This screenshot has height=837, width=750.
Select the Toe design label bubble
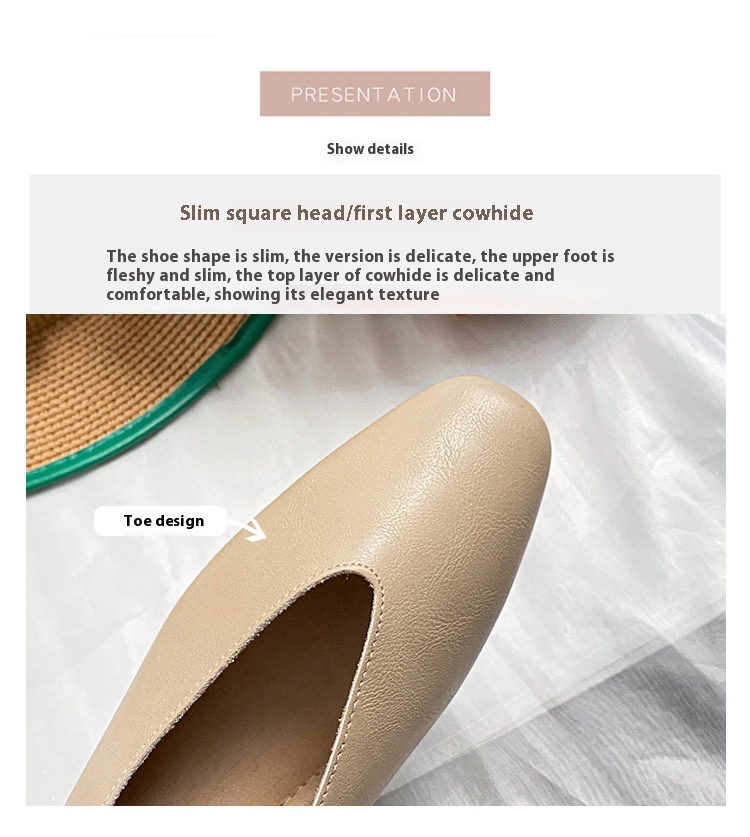(x=160, y=521)
